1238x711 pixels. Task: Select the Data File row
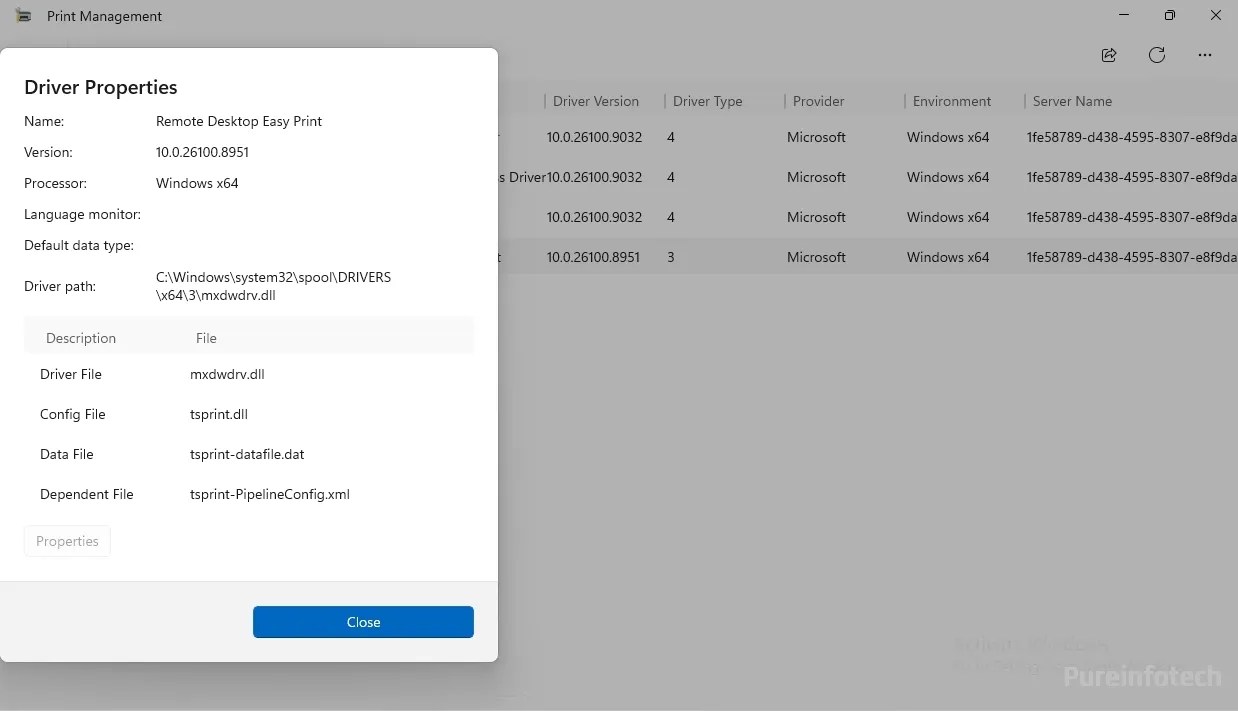tap(249, 454)
